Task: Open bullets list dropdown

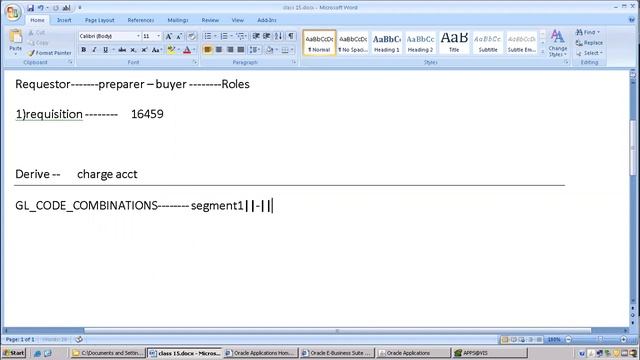Action: click(216, 36)
